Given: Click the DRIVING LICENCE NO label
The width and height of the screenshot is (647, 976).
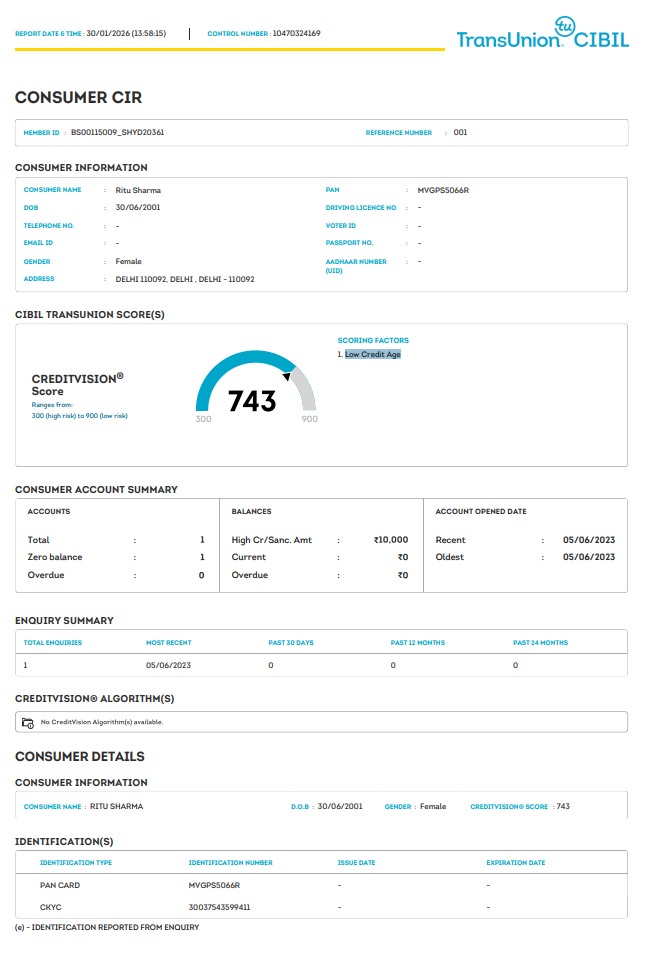Looking at the screenshot, I should point(361,208).
